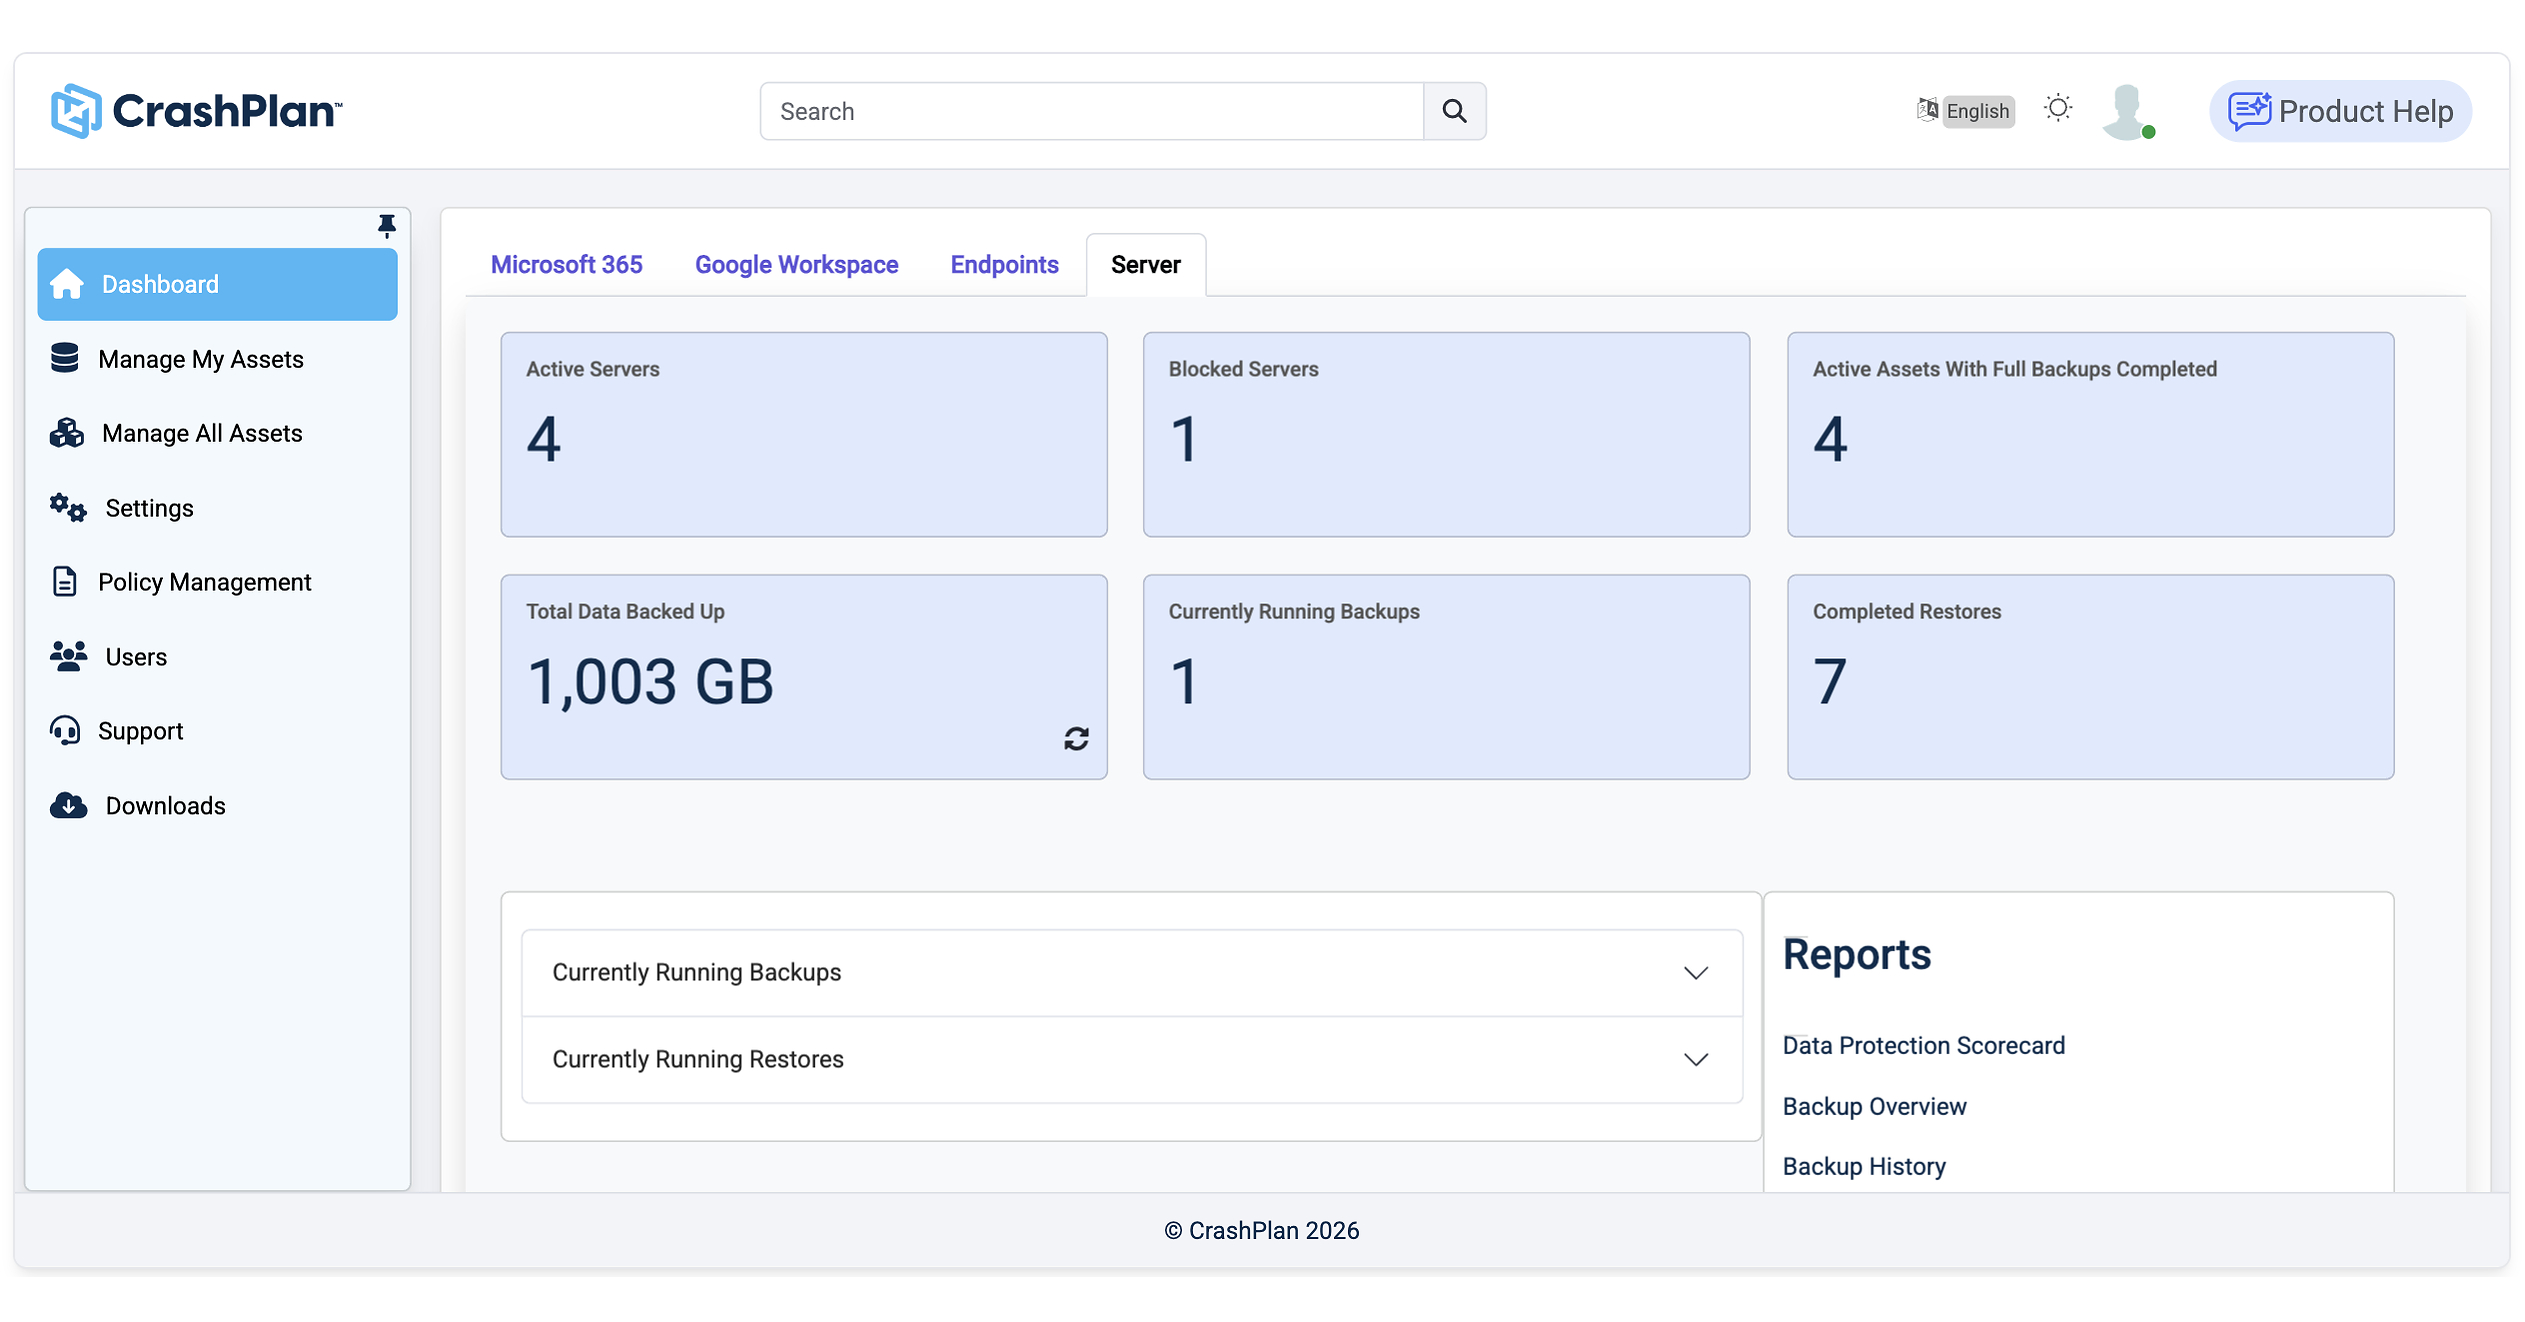2525x1322 pixels.
Task: Click the search magnifier button
Action: (1454, 111)
